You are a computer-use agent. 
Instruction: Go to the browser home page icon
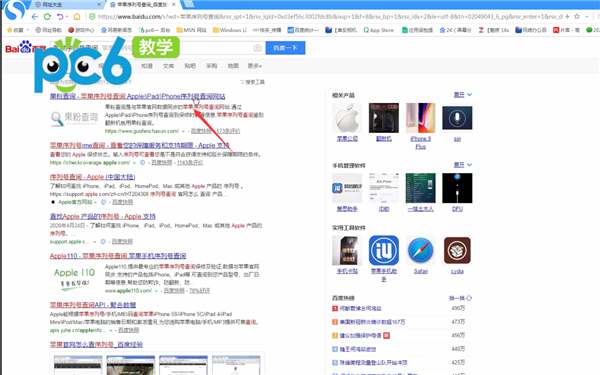coord(77,16)
